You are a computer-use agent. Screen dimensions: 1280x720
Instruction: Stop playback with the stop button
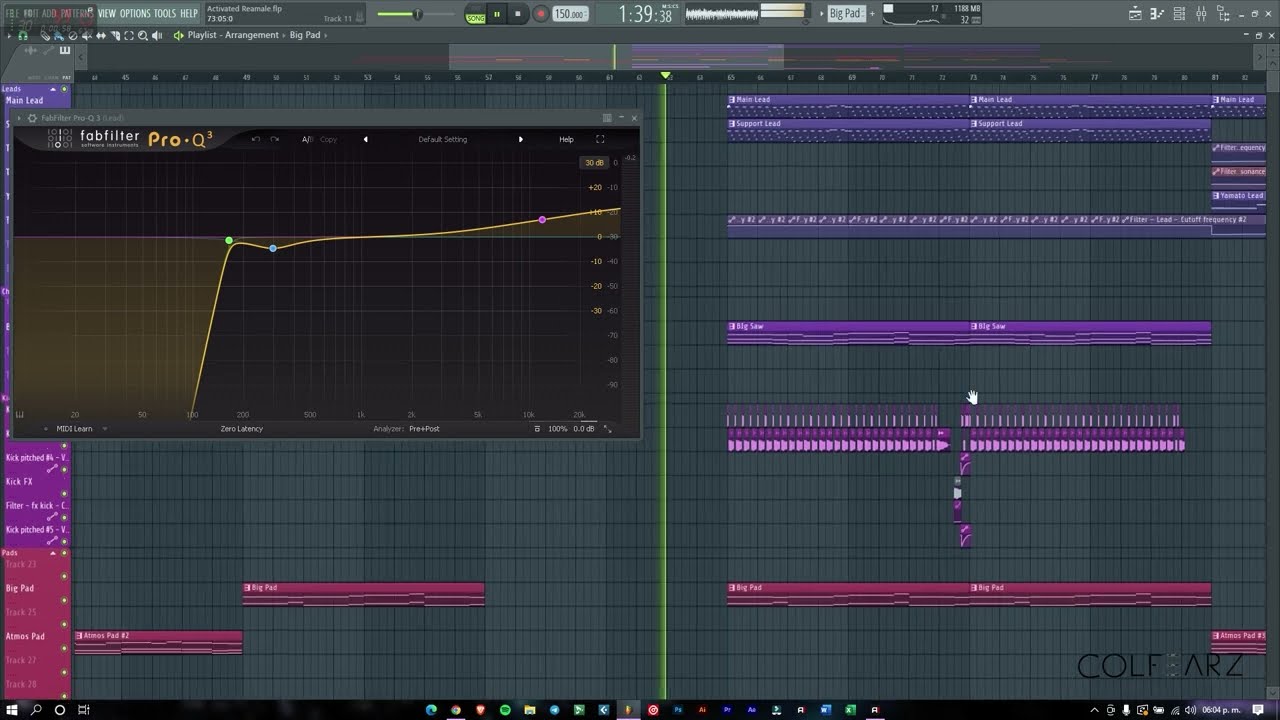tap(517, 14)
